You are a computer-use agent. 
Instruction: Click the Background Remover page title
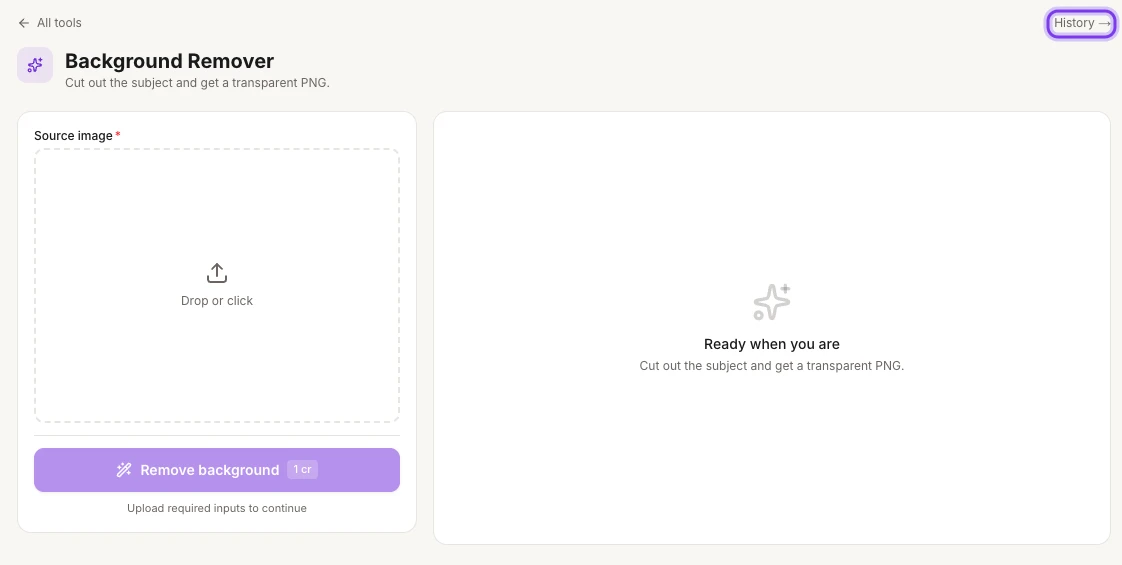(170, 61)
